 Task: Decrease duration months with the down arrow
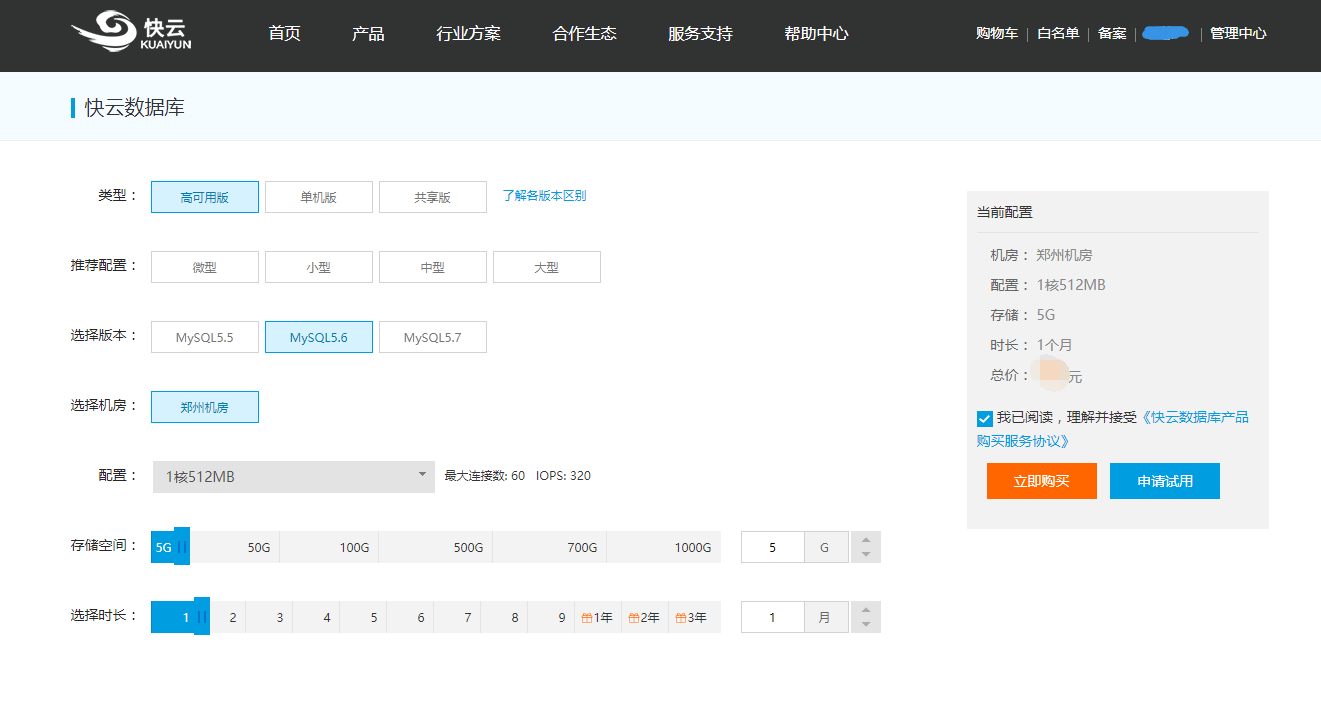pos(866,625)
